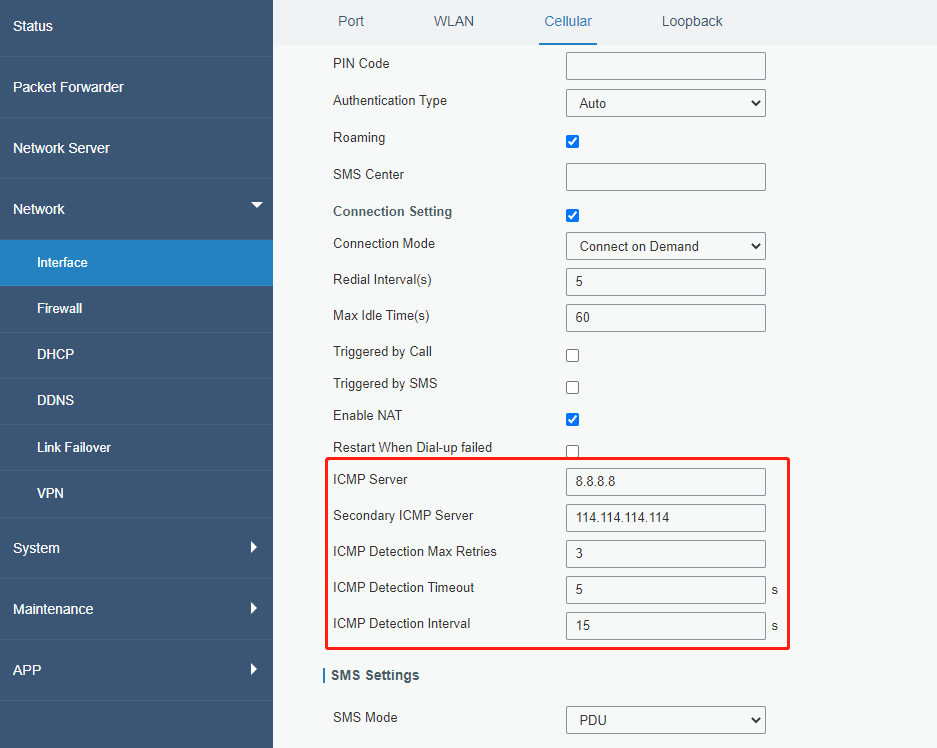Open the Port tab
The image size is (937, 748).
click(351, 21)
